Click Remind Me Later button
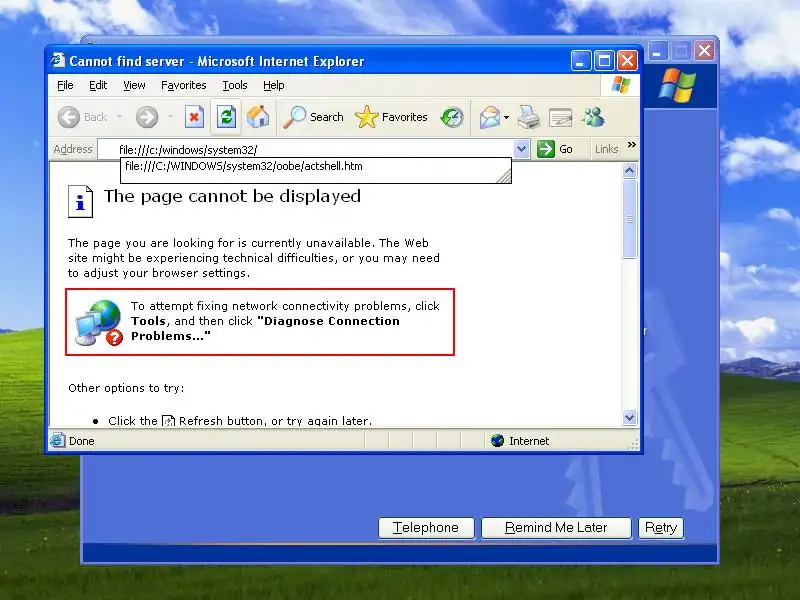 click(x=556, y=528)
